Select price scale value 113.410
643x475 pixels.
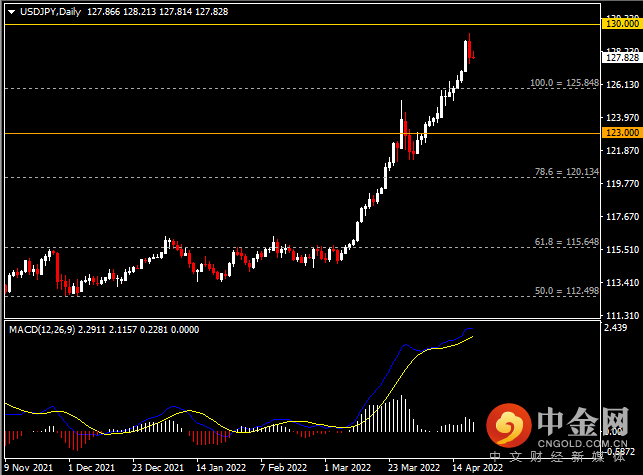pos(622,283)
